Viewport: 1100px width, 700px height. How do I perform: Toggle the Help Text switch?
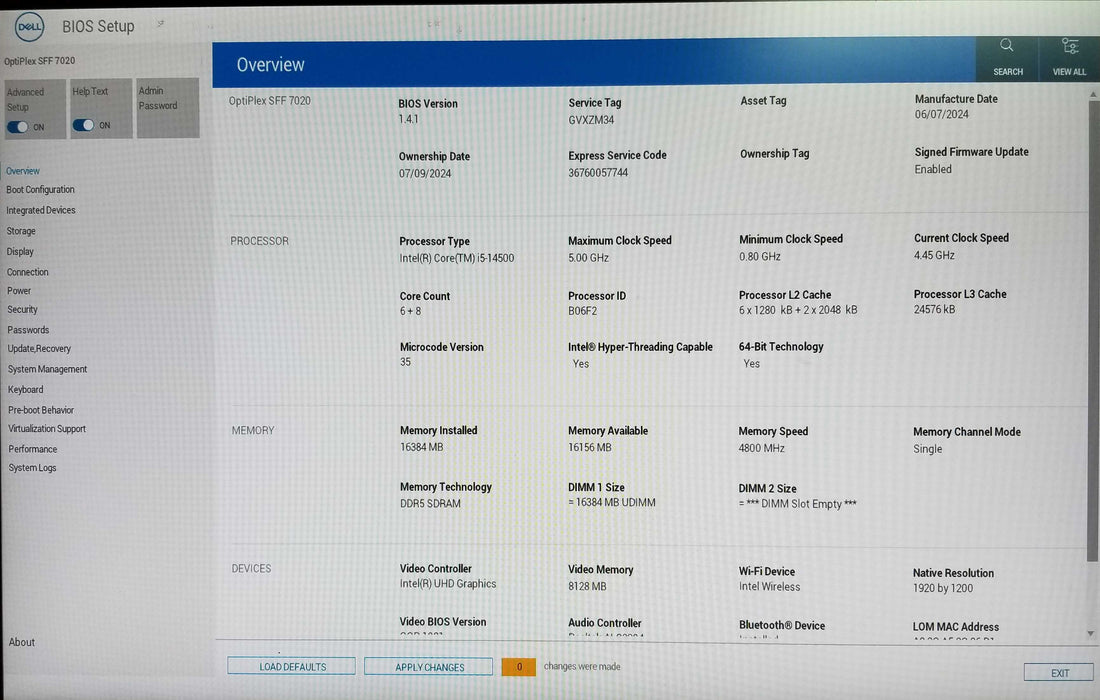pyautogui.click(x=83, y=125)
